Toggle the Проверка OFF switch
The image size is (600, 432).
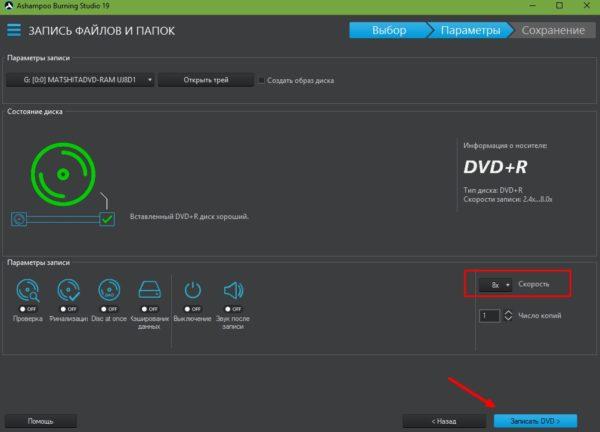[x=28, y=309]
